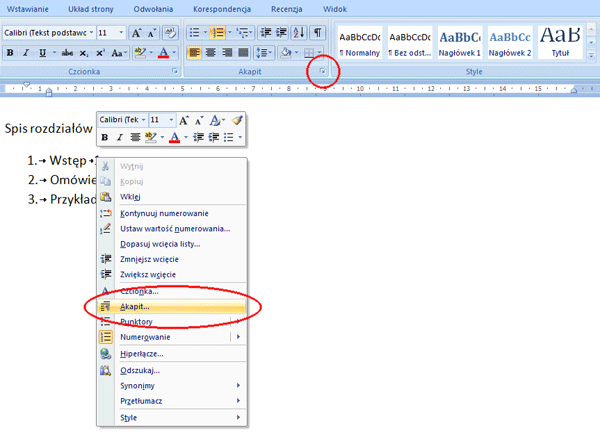Open the Wstawianie ribbon tab
Image resolution: width=600 pixels, height=437 pixels.
pos(28,9)
